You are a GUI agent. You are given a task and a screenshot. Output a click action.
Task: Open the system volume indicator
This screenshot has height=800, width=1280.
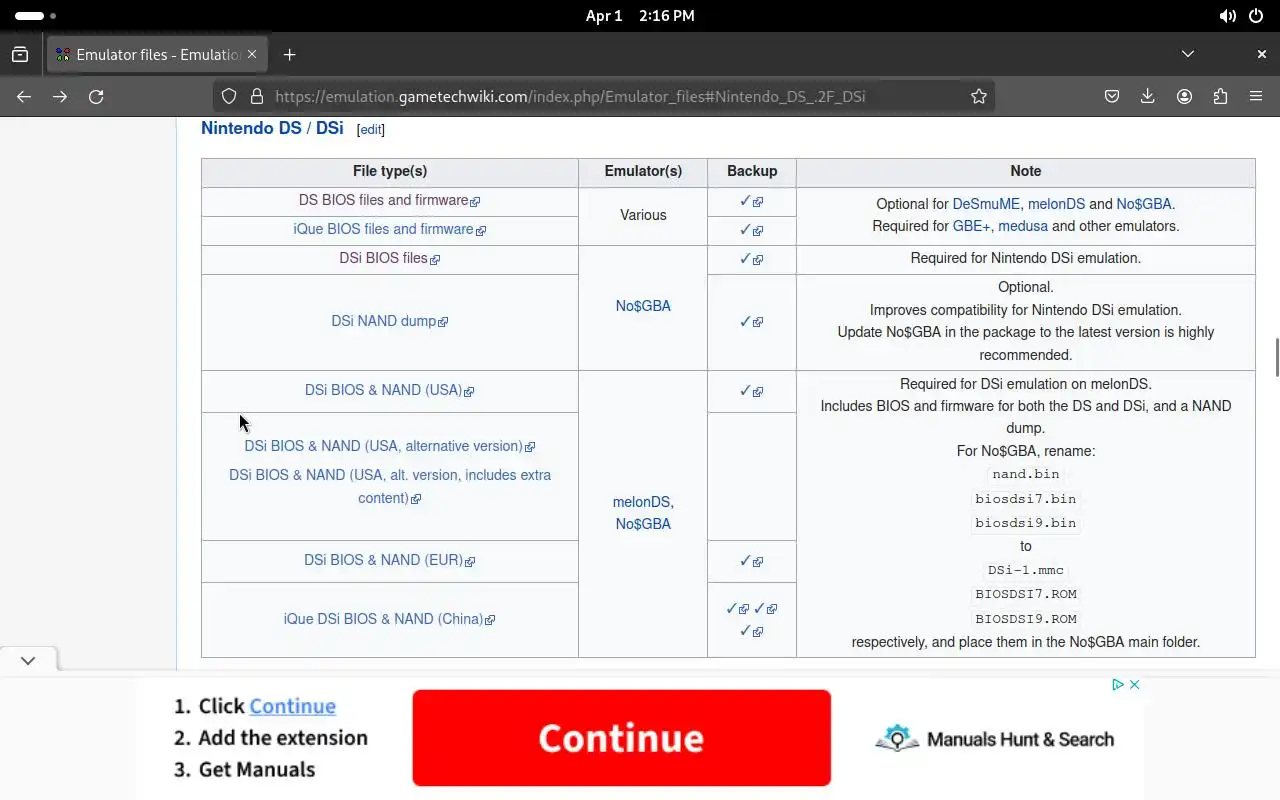(1227, 16)
